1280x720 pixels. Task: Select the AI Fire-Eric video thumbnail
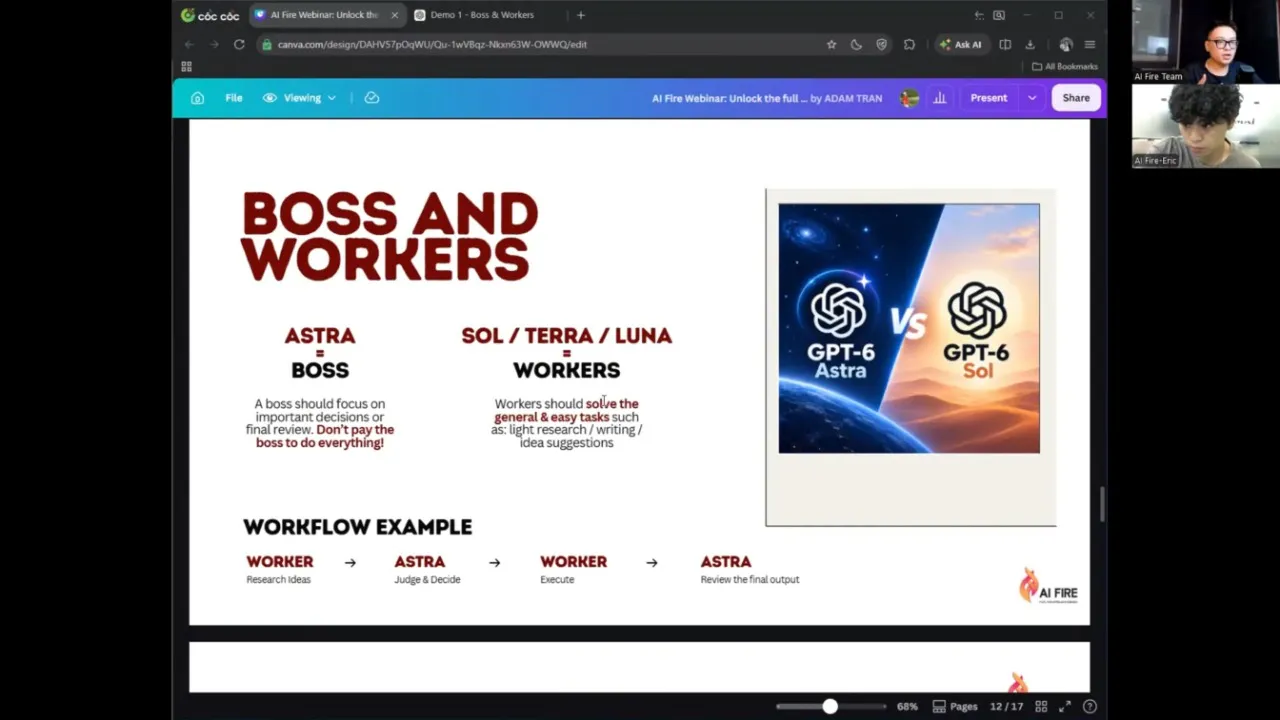coord(1205,126)
